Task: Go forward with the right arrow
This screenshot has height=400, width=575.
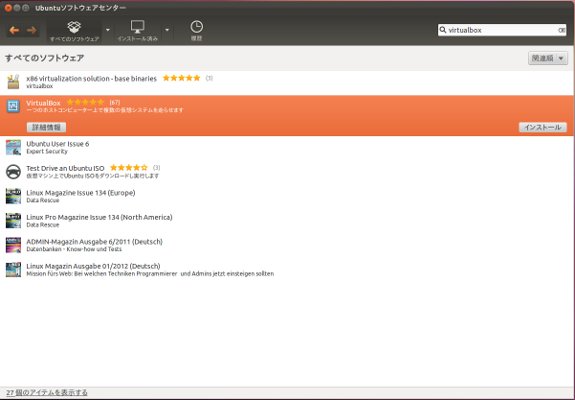Action: click(x=32, y=30)
